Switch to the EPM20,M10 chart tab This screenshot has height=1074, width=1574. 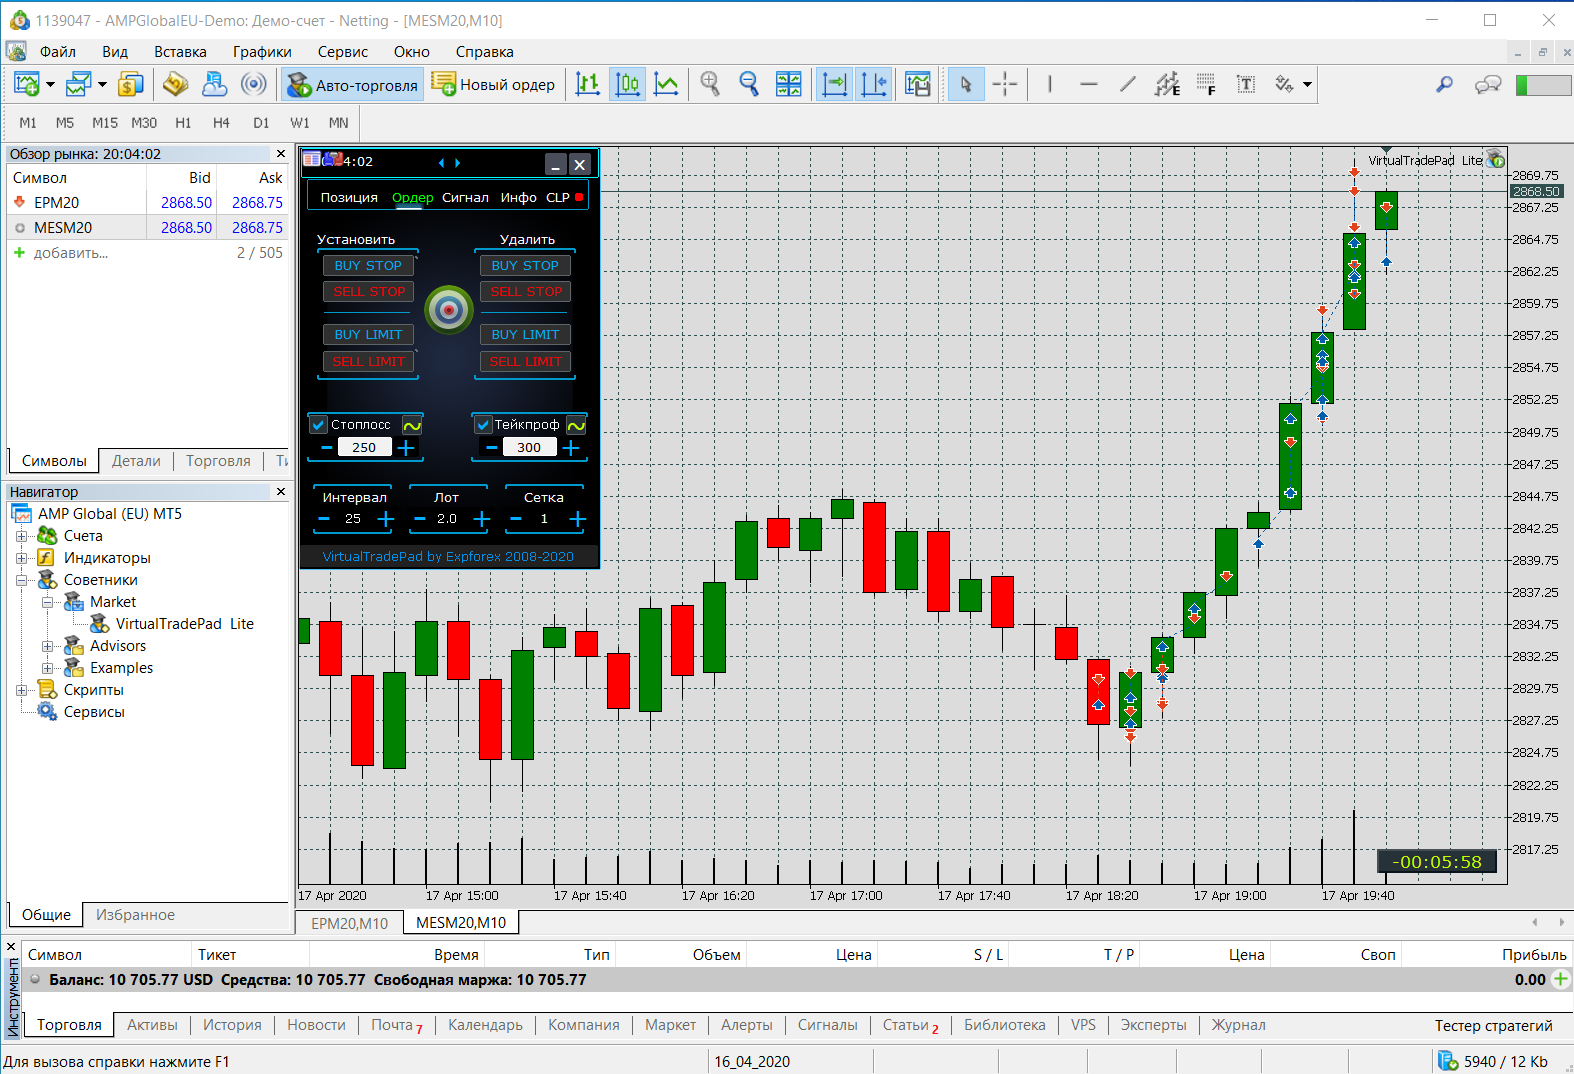pos(349,923)
